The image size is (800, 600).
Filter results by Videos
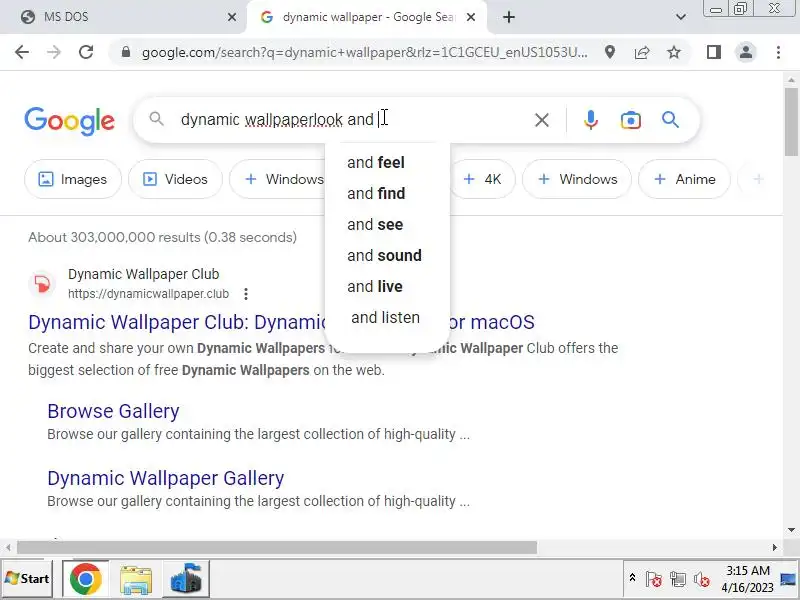176,179
